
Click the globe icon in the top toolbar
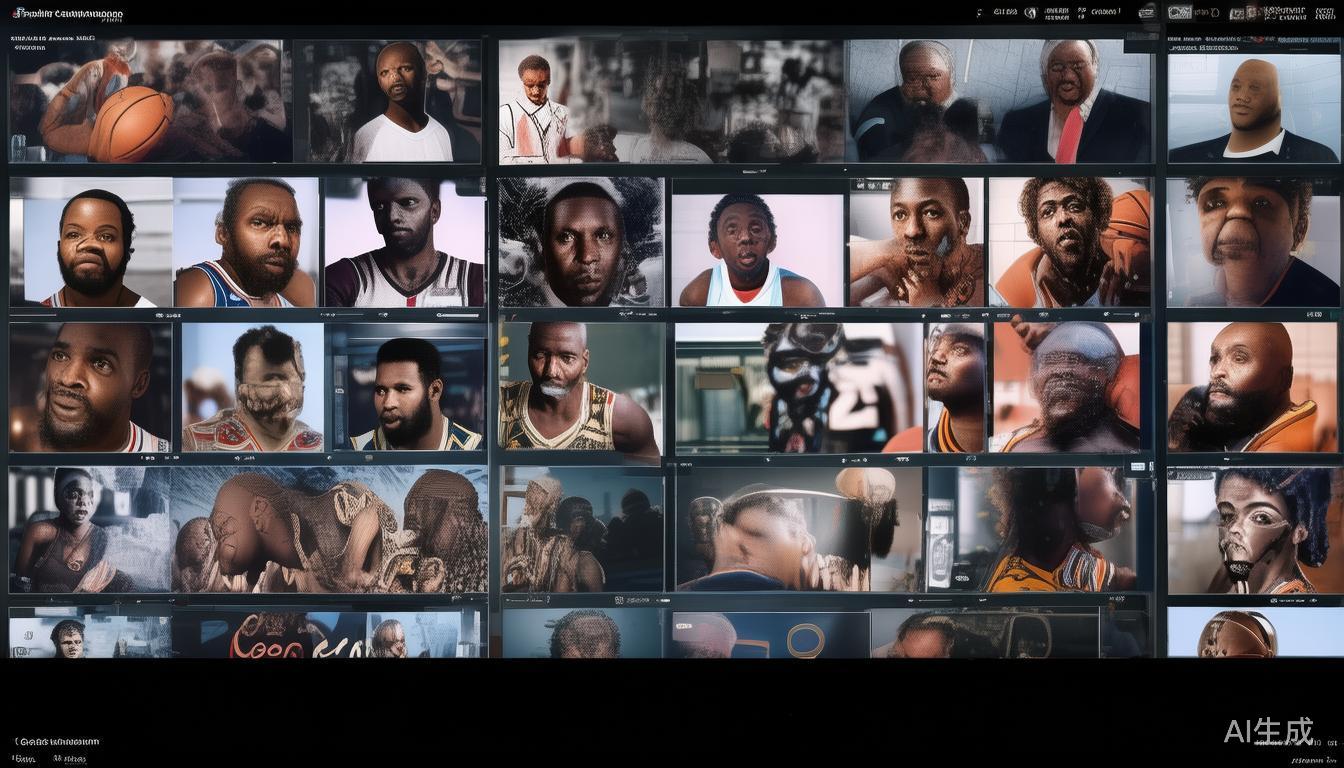tap(1030, 13)
